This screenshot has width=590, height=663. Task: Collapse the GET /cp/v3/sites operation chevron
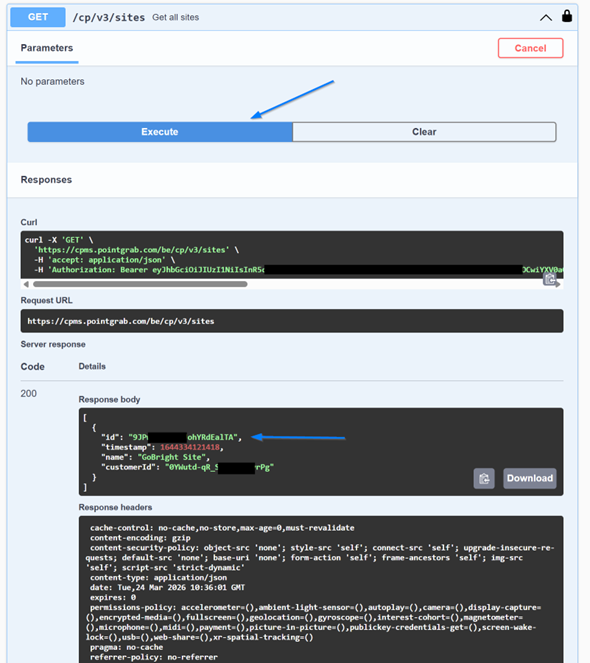tap(546, 17)
